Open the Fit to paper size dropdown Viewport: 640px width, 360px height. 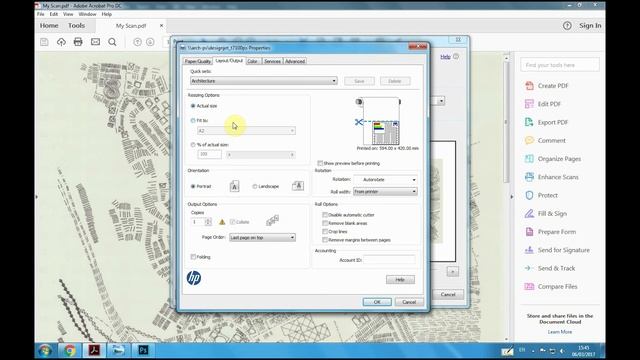click(x=247, y=131)
